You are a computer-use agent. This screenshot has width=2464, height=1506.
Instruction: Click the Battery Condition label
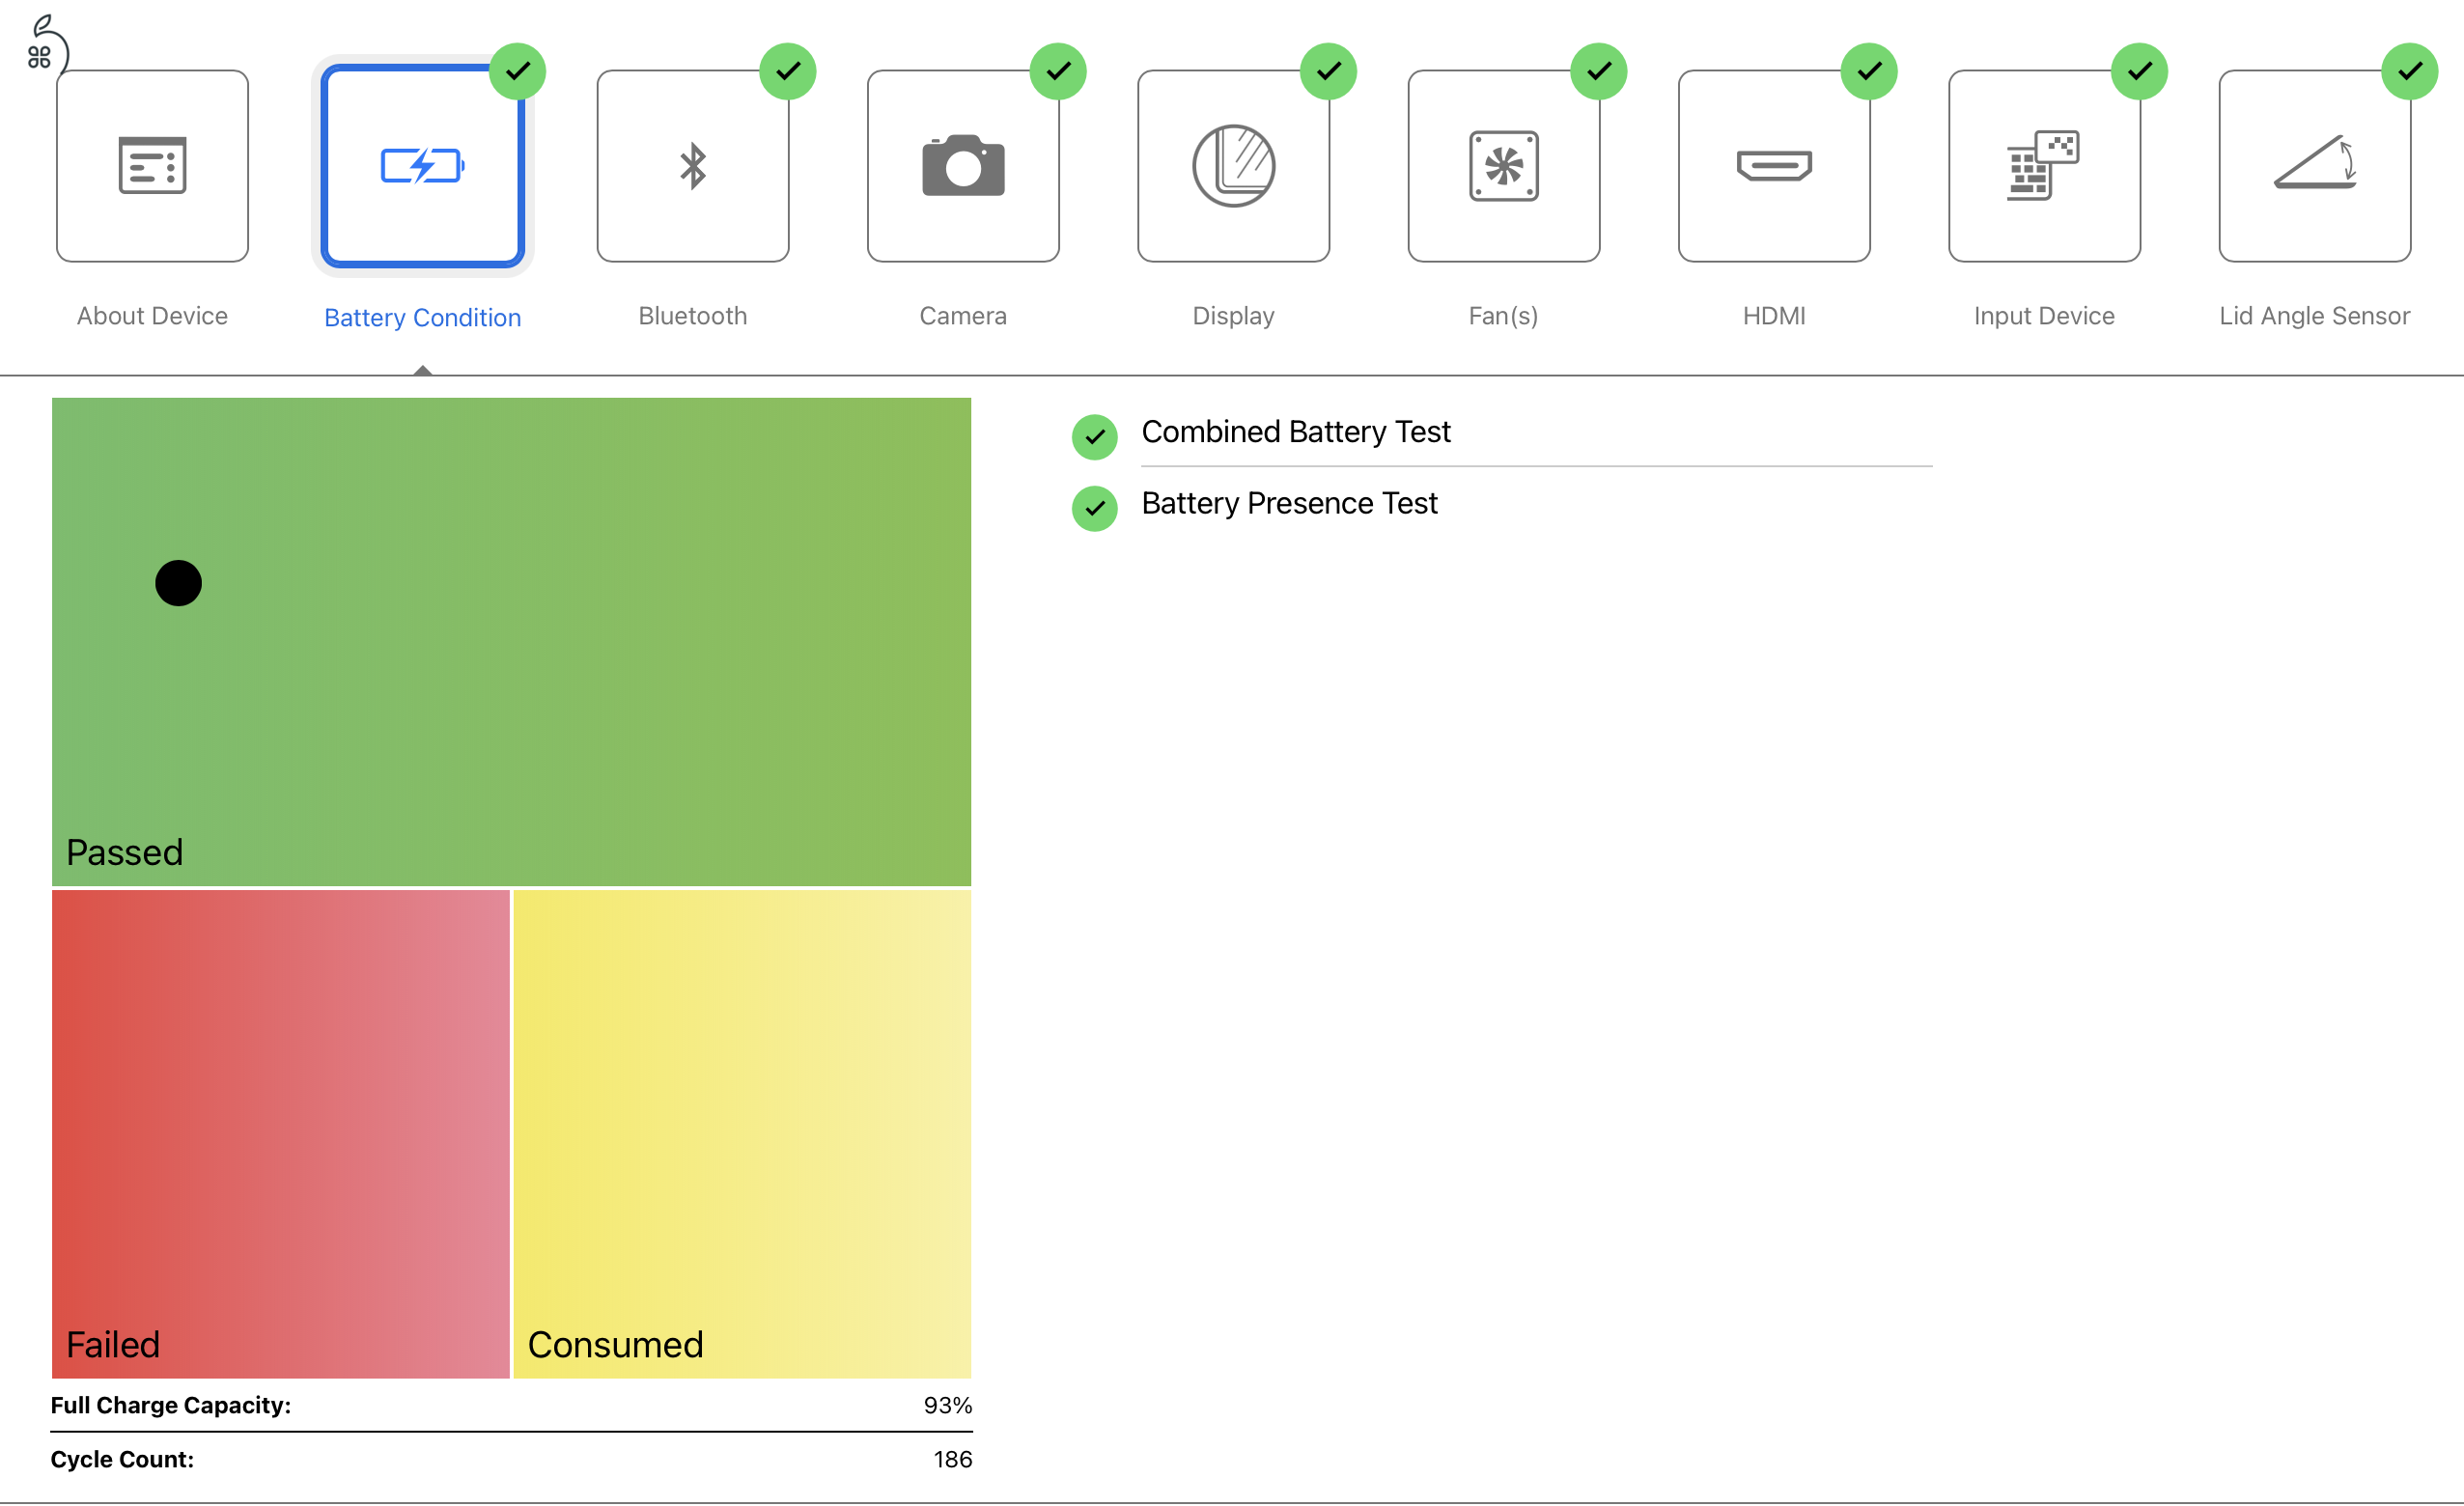422,318
